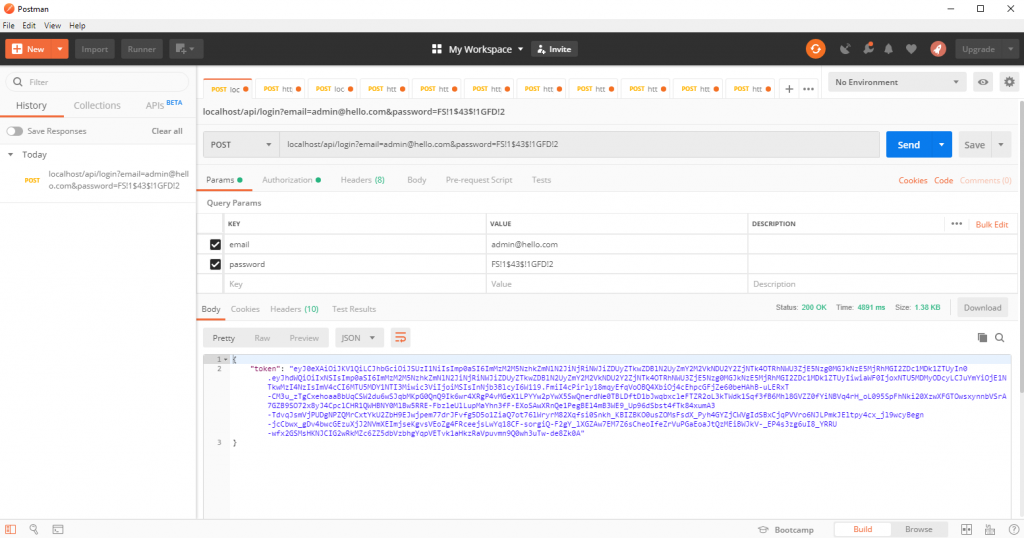Open the user avatar rocket icon

pos(938,49)
